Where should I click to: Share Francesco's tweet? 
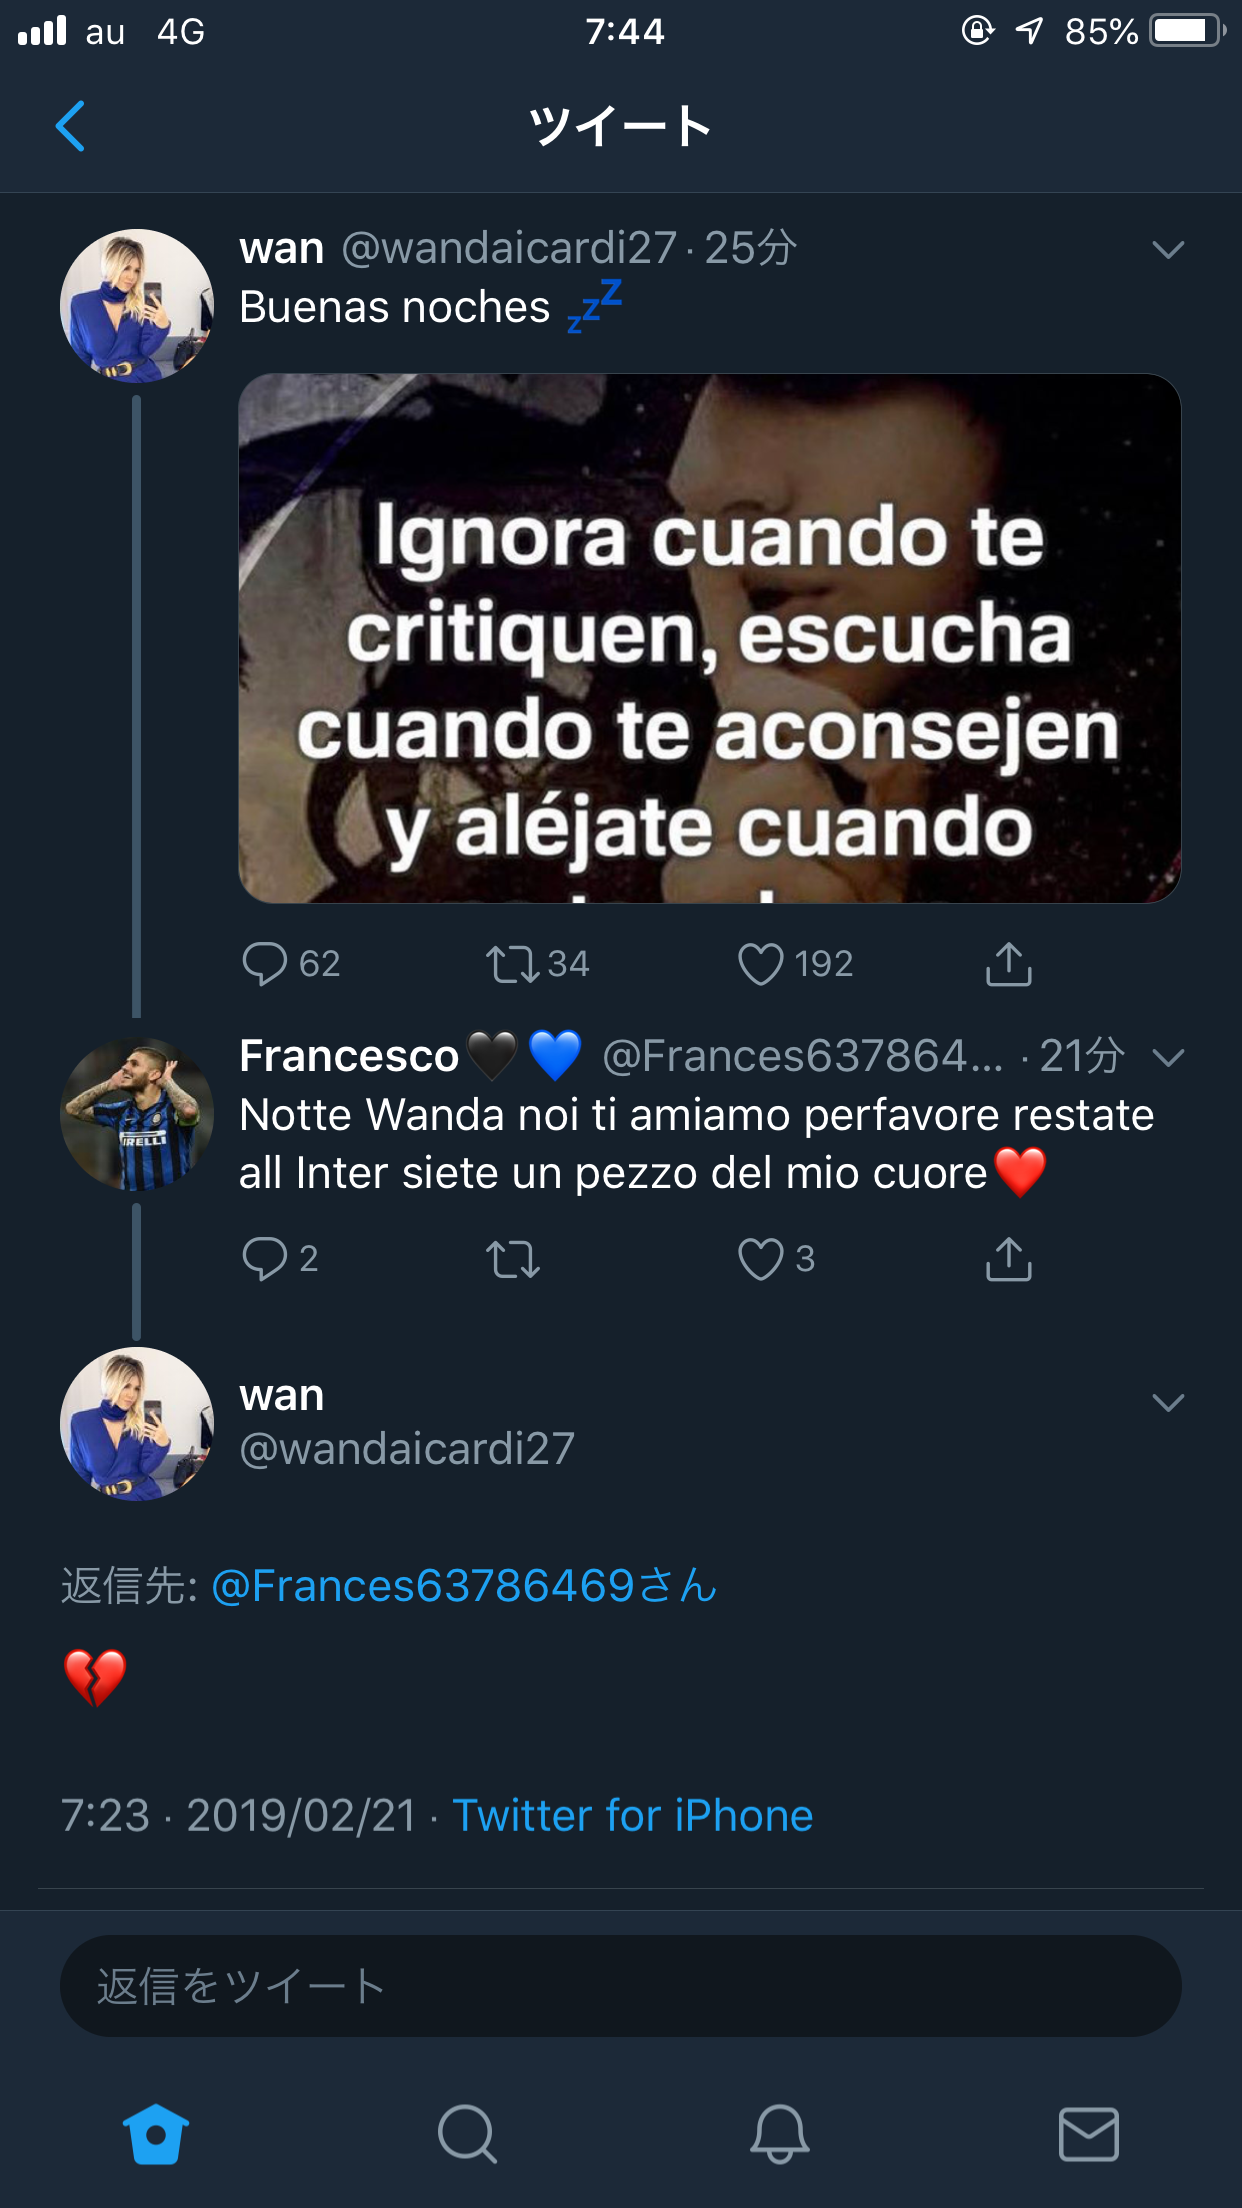[x=1008, y=1258]
